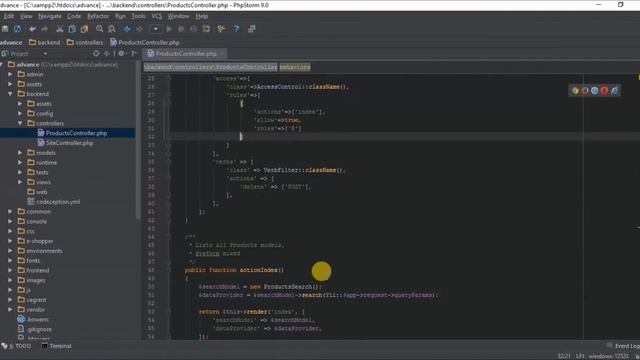Open Project panel gear settings

coord(121,53)
